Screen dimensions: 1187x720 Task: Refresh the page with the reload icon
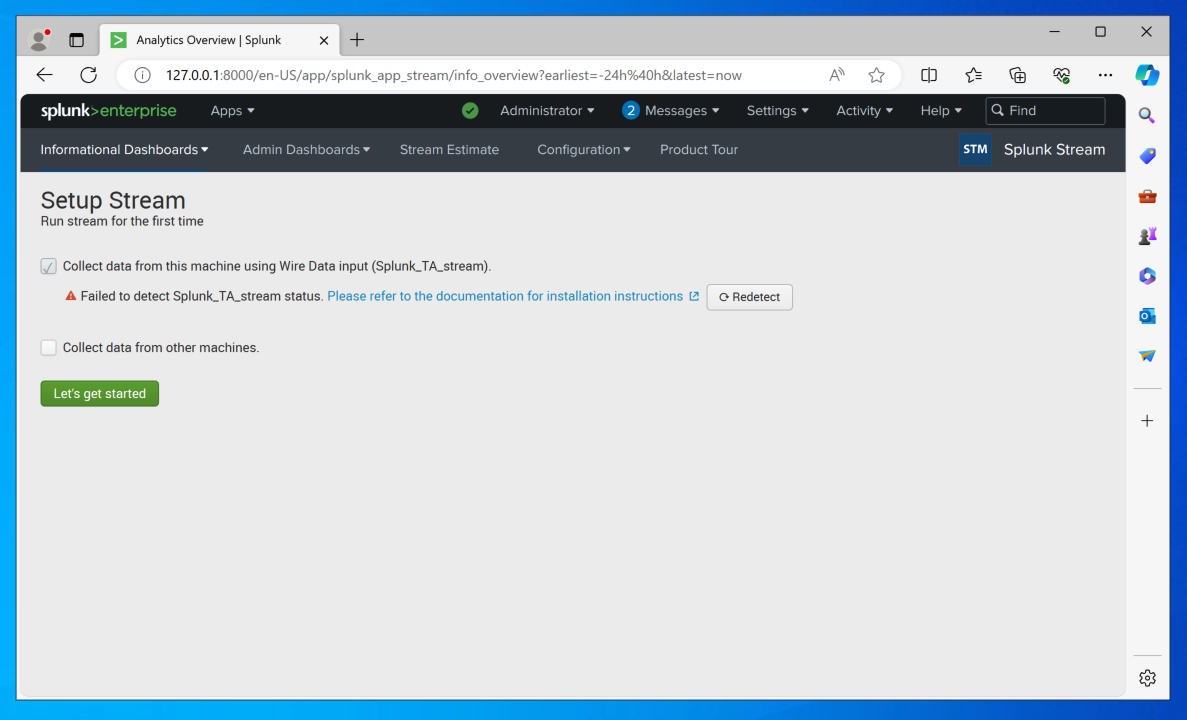[89, 75]
